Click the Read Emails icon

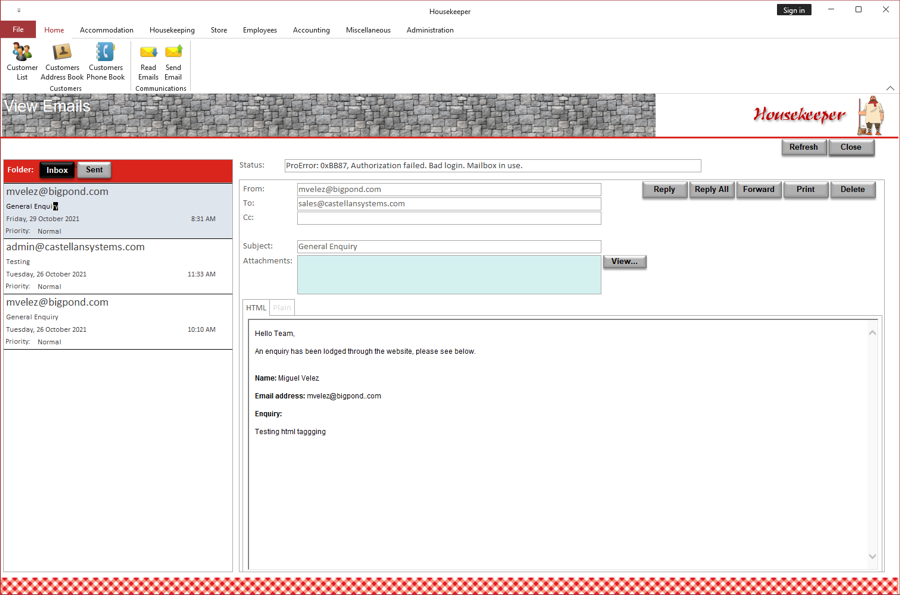(x=148, y=61)
